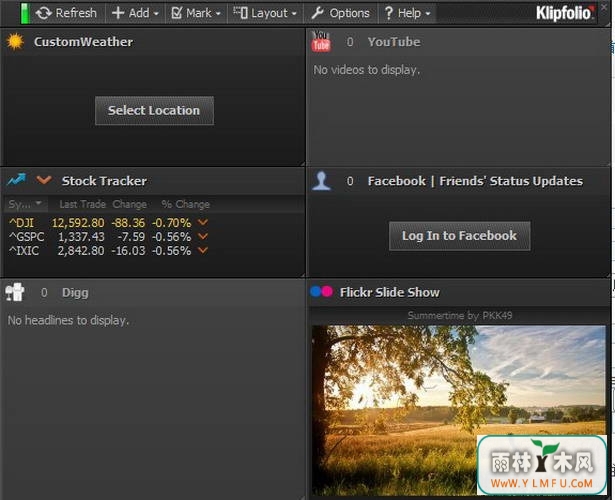Select the ^IXIC stock symbol

coord(24,251)
